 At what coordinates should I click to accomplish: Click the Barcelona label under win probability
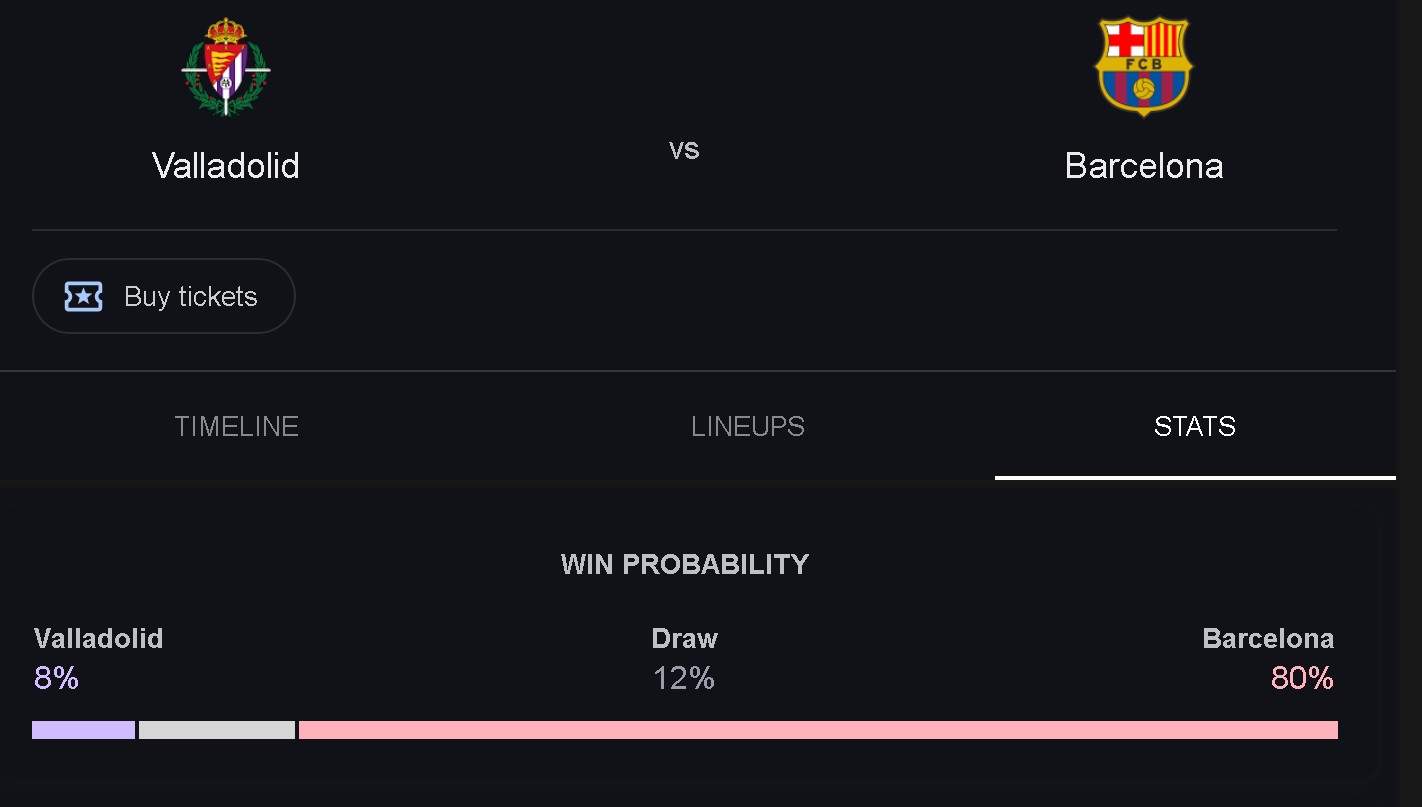tap(1268, 638)
